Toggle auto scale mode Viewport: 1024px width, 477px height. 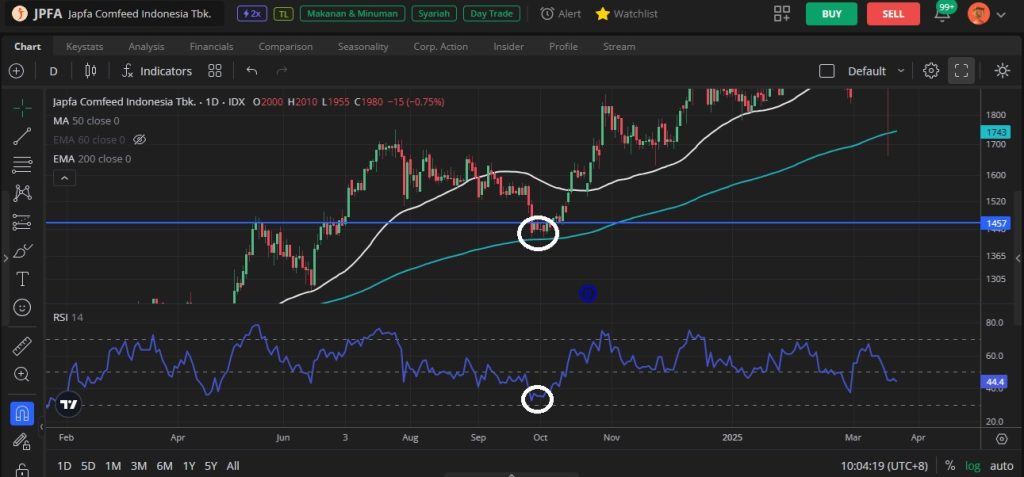pyautogui.click(x=1002, y=466)
